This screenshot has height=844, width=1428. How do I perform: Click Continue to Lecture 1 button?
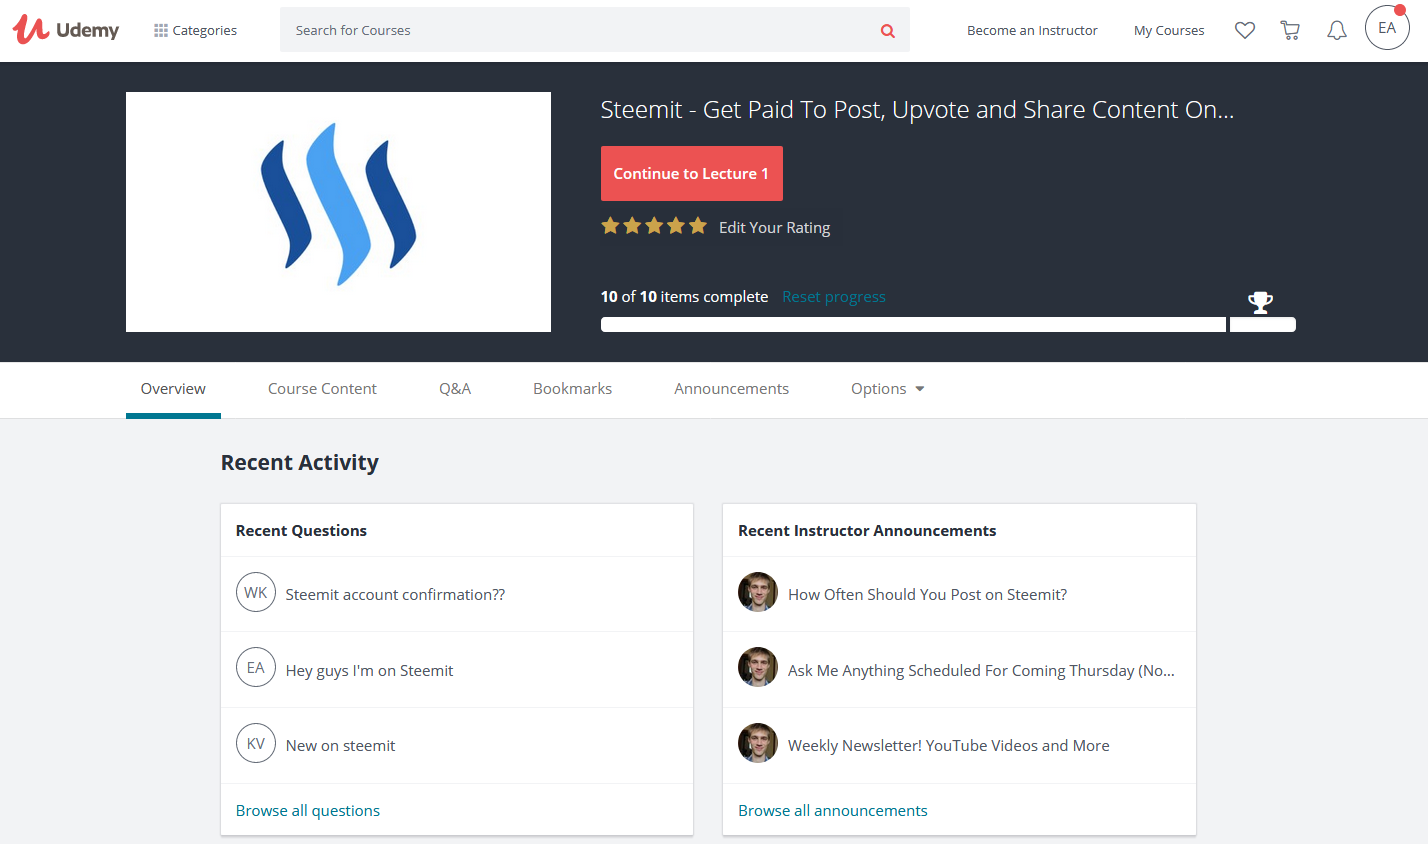(692, 173)
